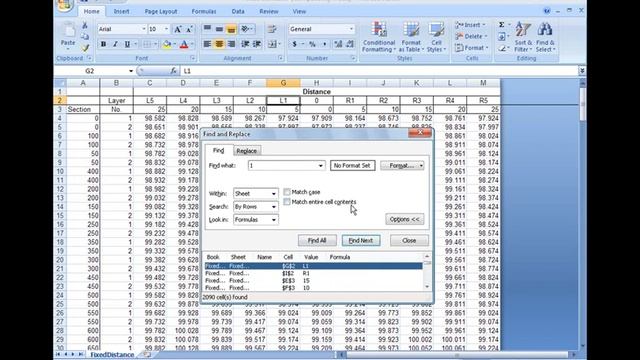Switch to the Insert ribbon tab
This screenshot has width=640, height=360.
point(121,11)
